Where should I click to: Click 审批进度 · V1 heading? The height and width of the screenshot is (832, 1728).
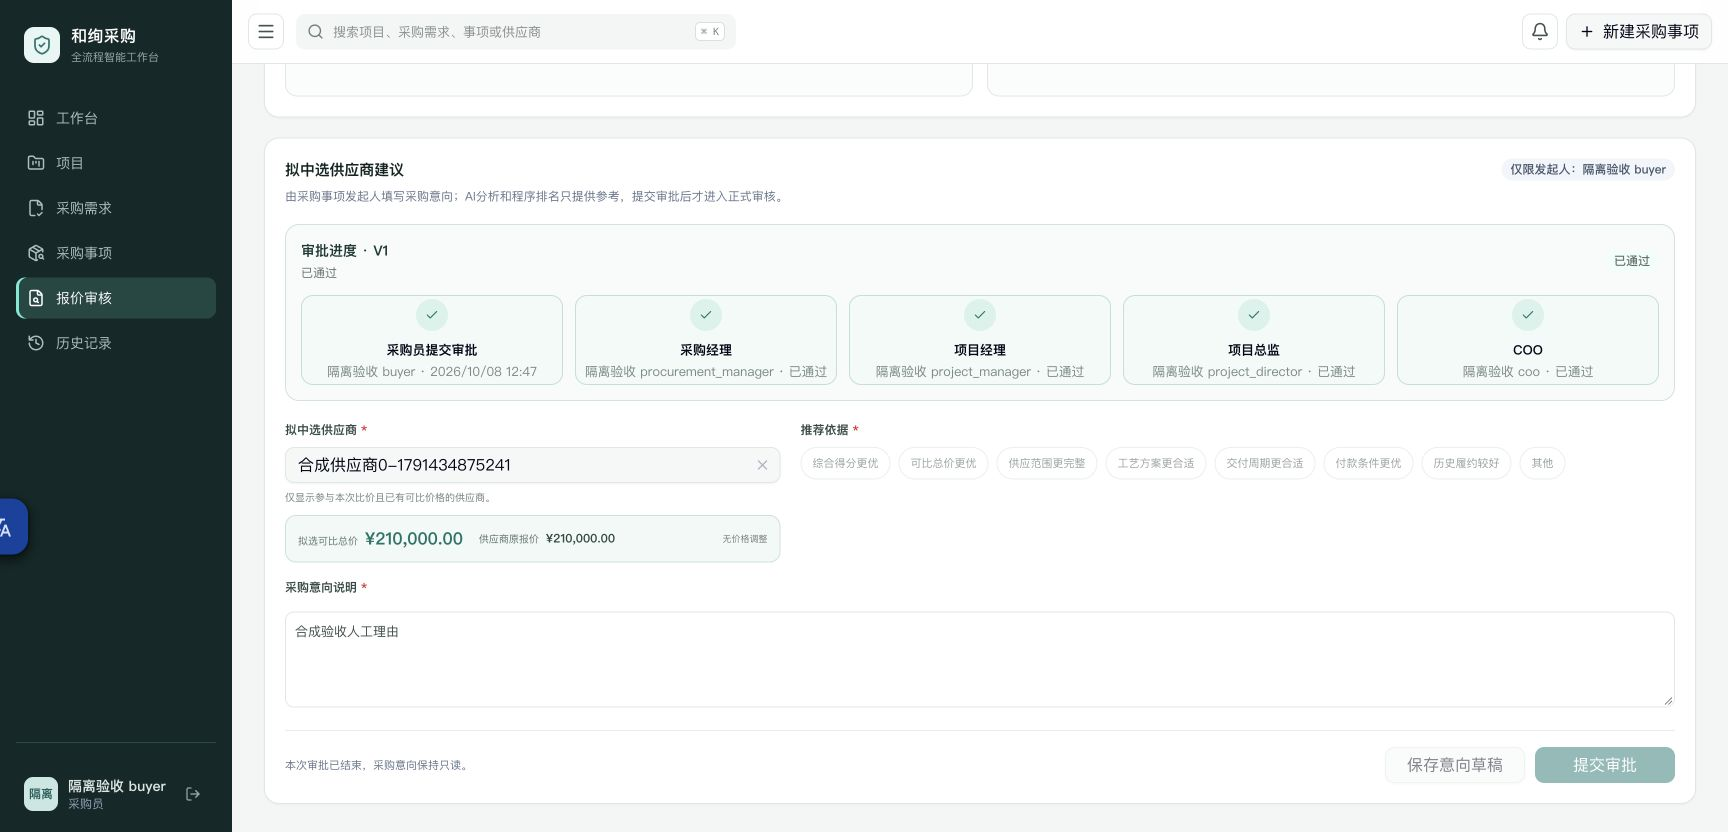point(345,251)
